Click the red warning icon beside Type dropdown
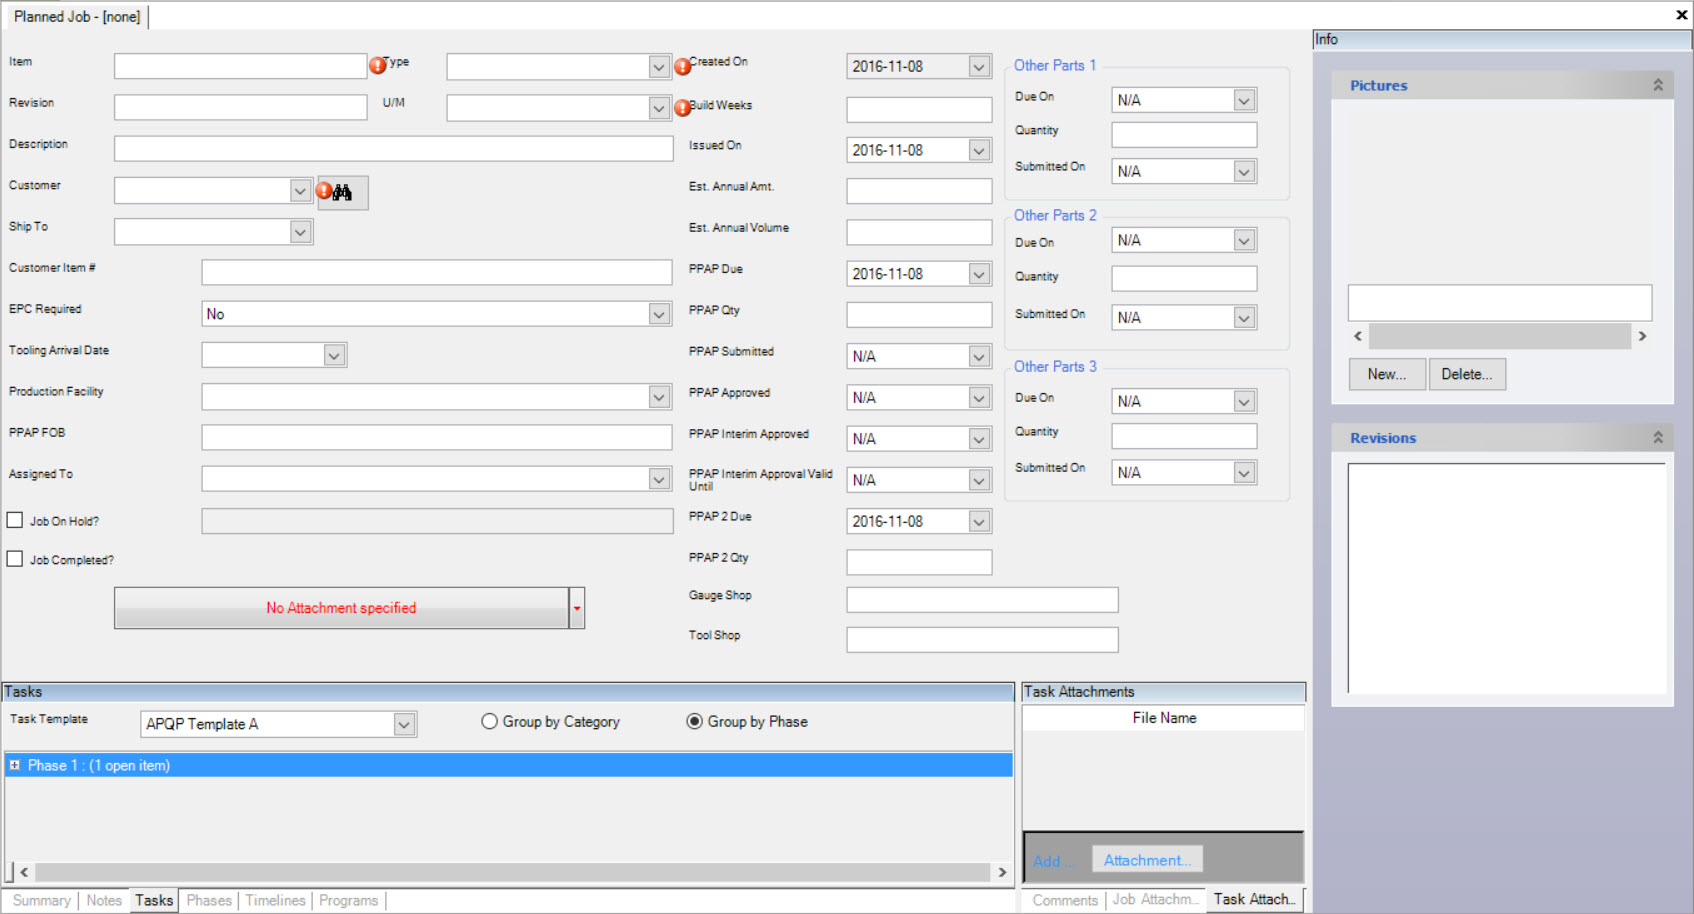Viewport: 1694px width, 914px height. [683, 67]
